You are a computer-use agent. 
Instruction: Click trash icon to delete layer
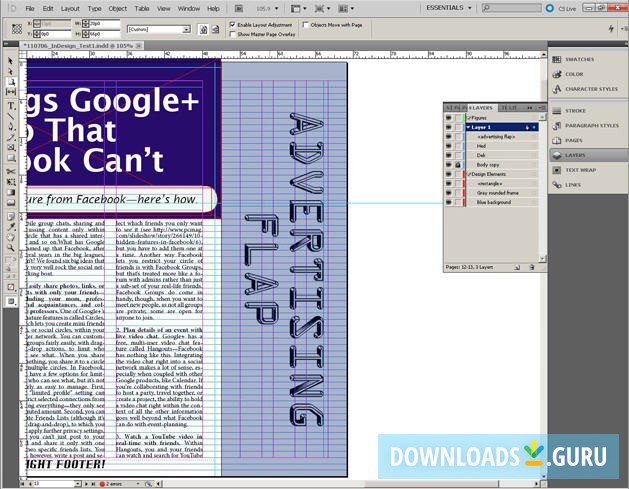point(532,268)
